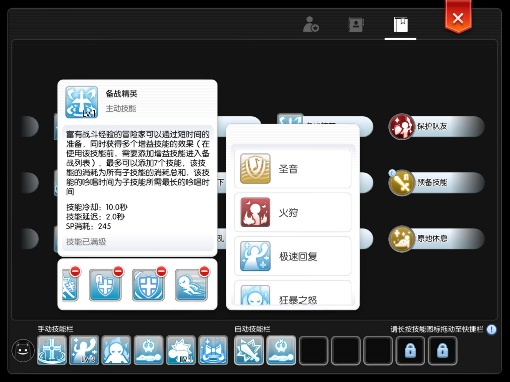510x382 pixels.
Task: Tap the 备战精英 skill icon in tooltip
Action: (x=82, y=102)
